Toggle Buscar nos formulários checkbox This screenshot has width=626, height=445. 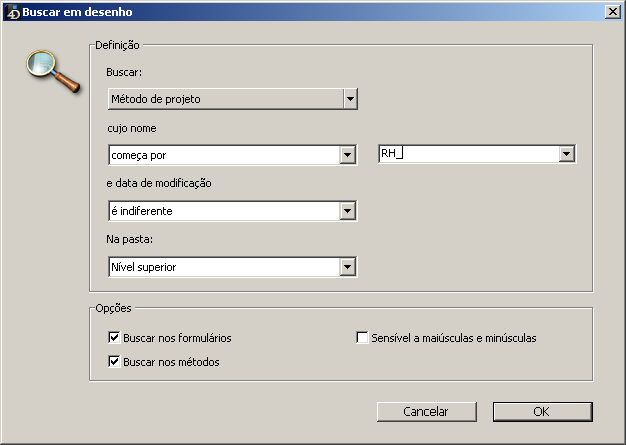[x=114, y=338]
